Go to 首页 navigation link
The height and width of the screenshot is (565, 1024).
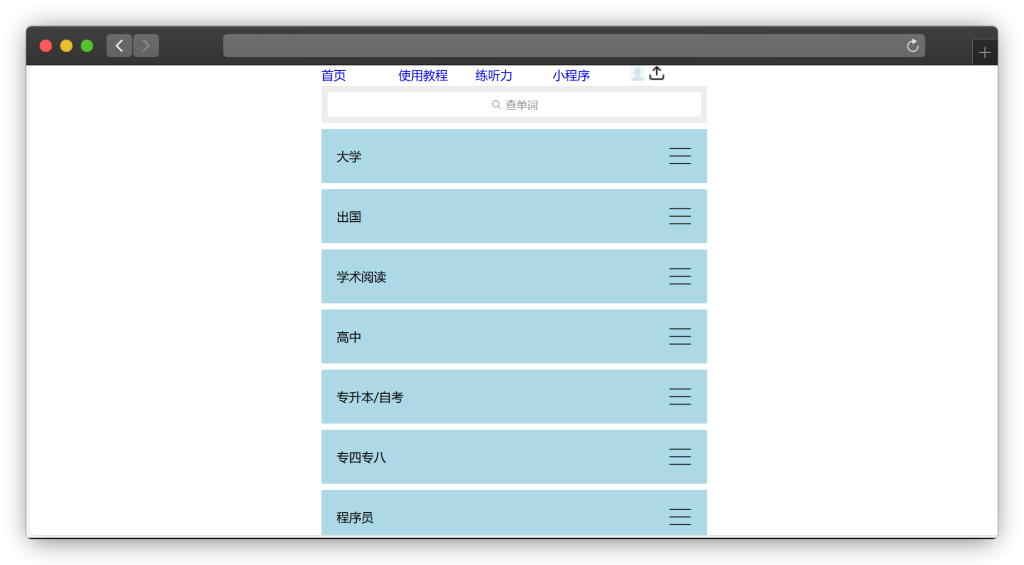(x=334, y=76)
